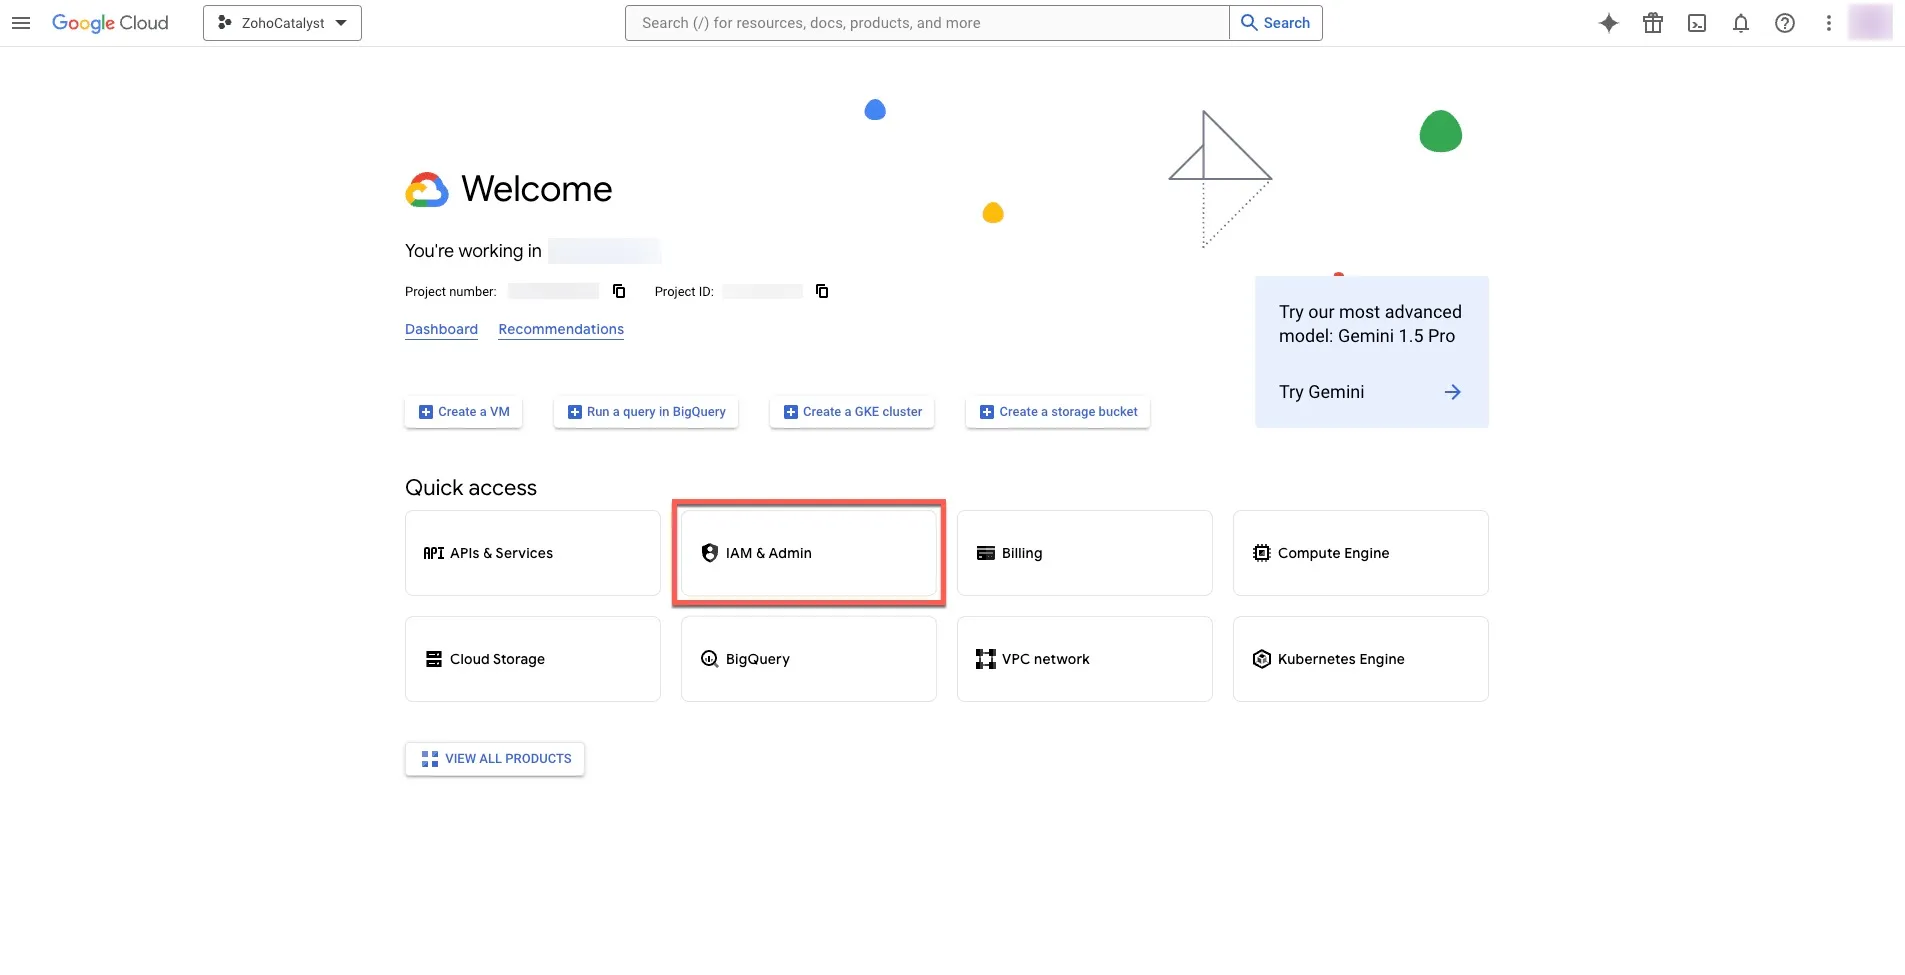Image resolution: width=1905 pixels, height=975 pixels.
Task: Open the hamburger navigation menu
Action: coord(21,23)
